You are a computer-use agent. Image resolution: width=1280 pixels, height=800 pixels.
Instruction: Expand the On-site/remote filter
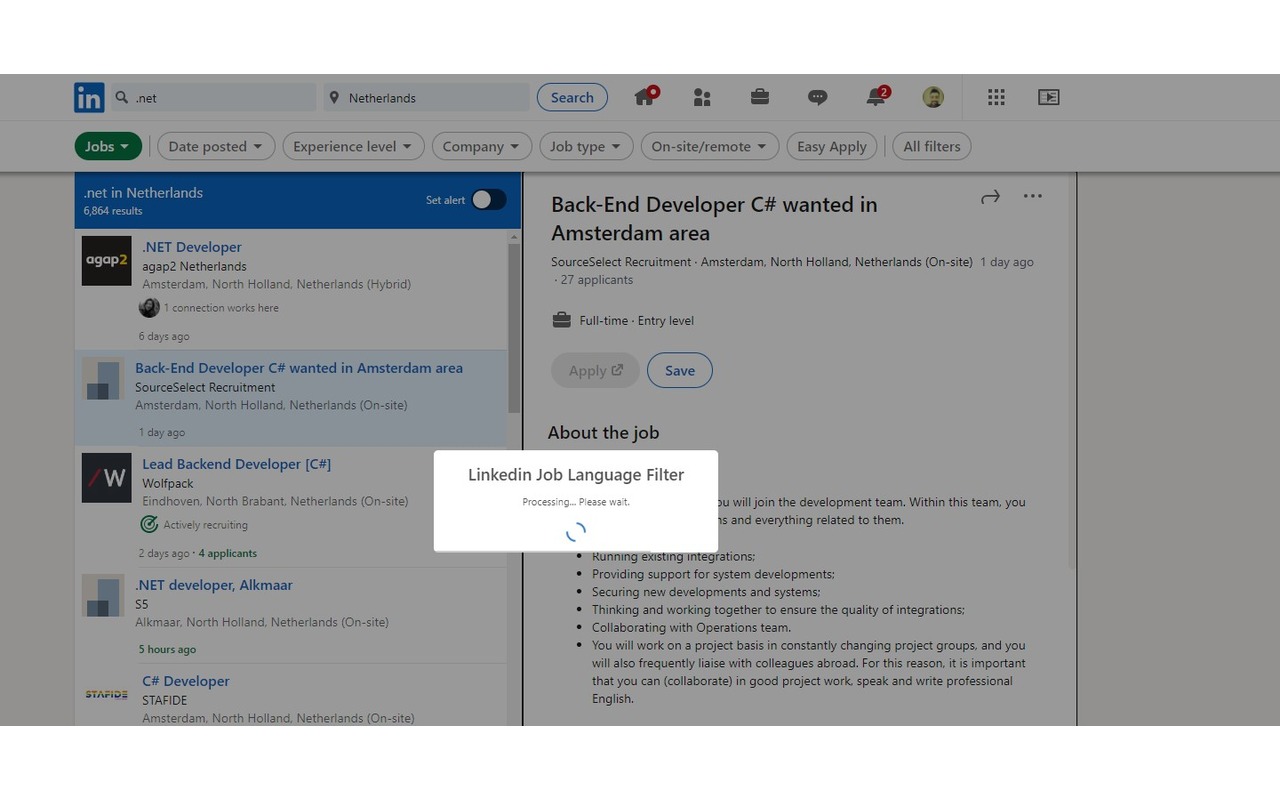point(710,146)
